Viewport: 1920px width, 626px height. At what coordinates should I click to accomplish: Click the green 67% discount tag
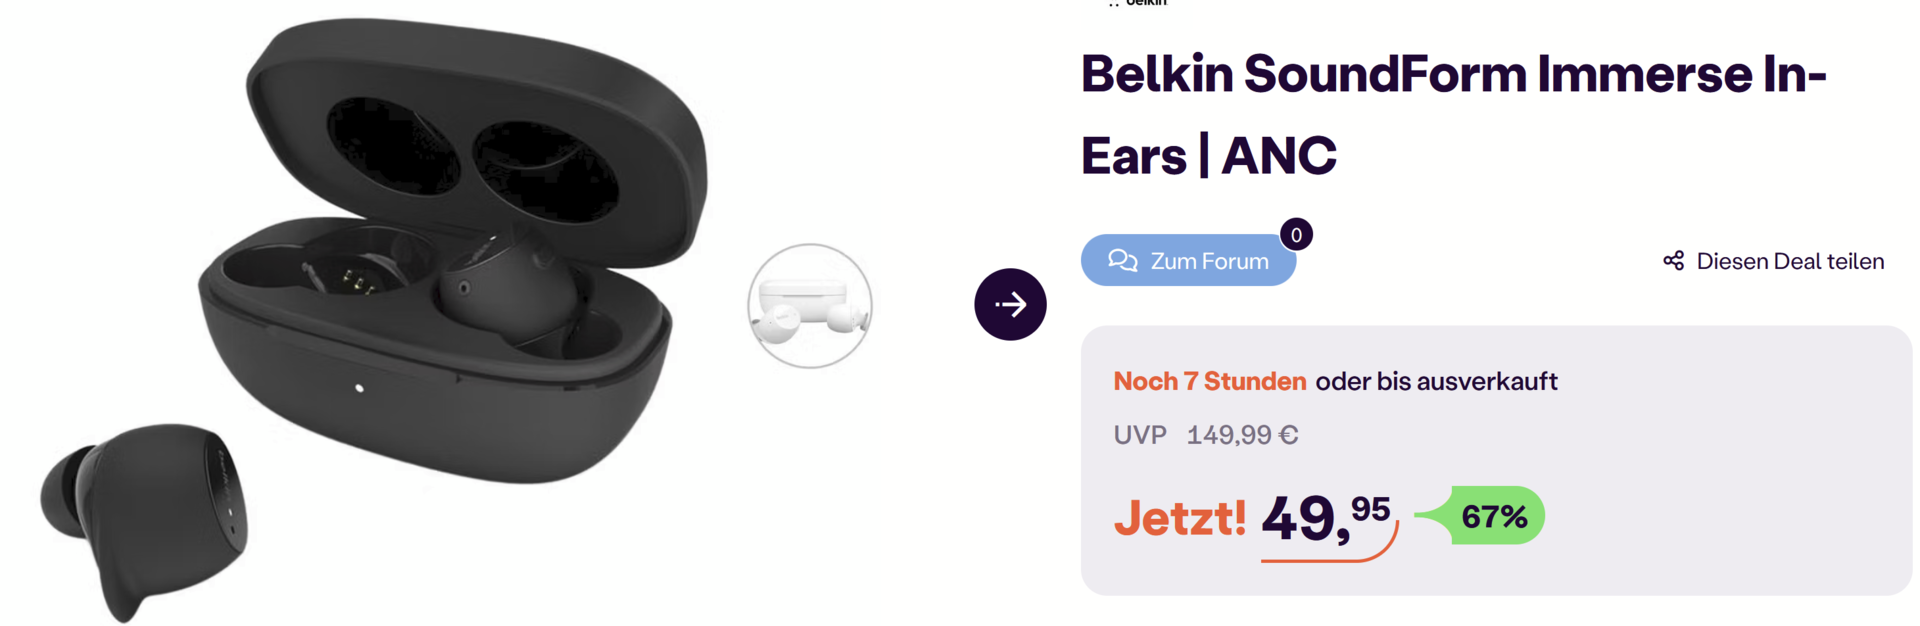point(1481,516)
